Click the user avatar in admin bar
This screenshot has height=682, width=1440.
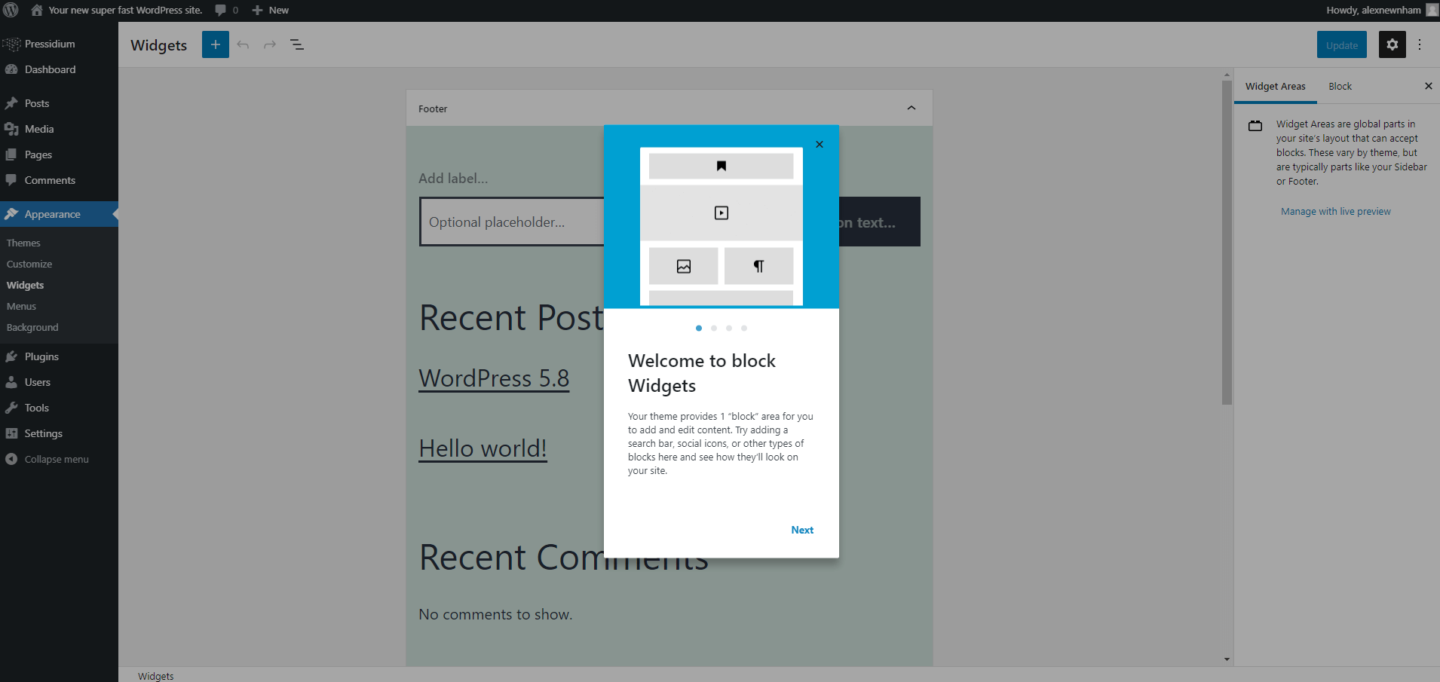(x=1431, y=10)
